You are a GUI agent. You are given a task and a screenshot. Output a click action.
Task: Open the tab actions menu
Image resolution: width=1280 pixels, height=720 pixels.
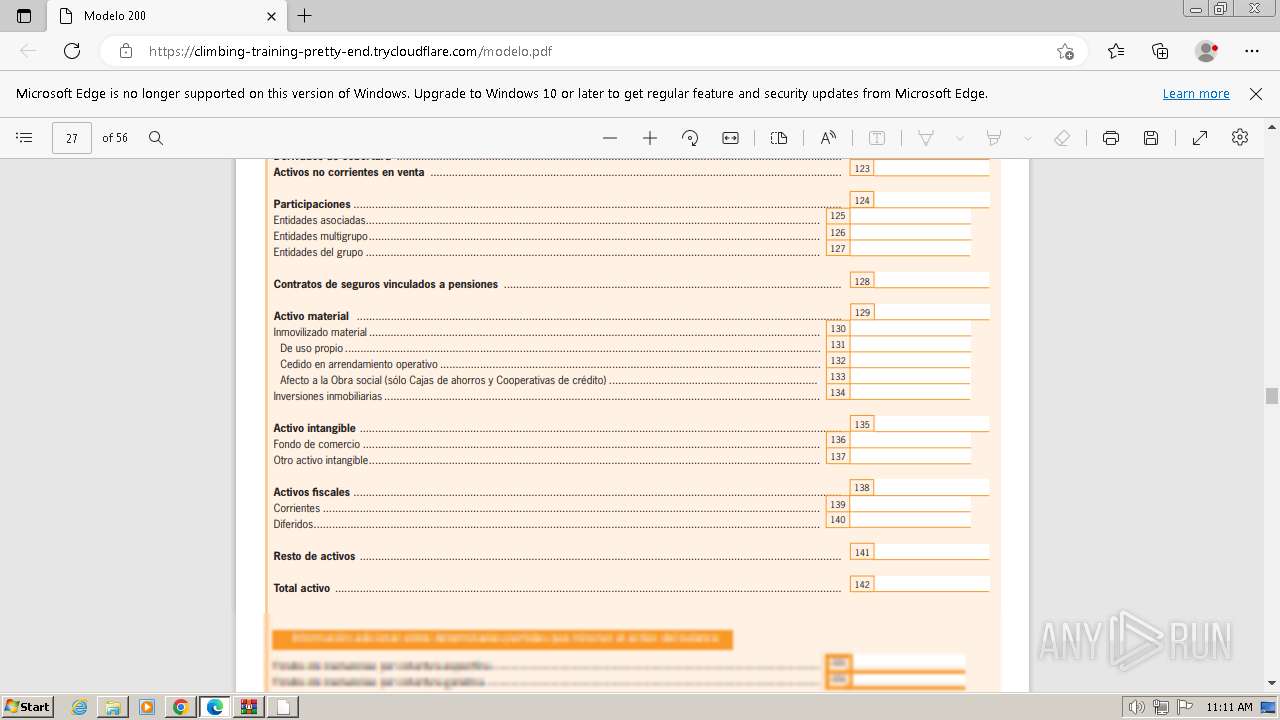24,16
